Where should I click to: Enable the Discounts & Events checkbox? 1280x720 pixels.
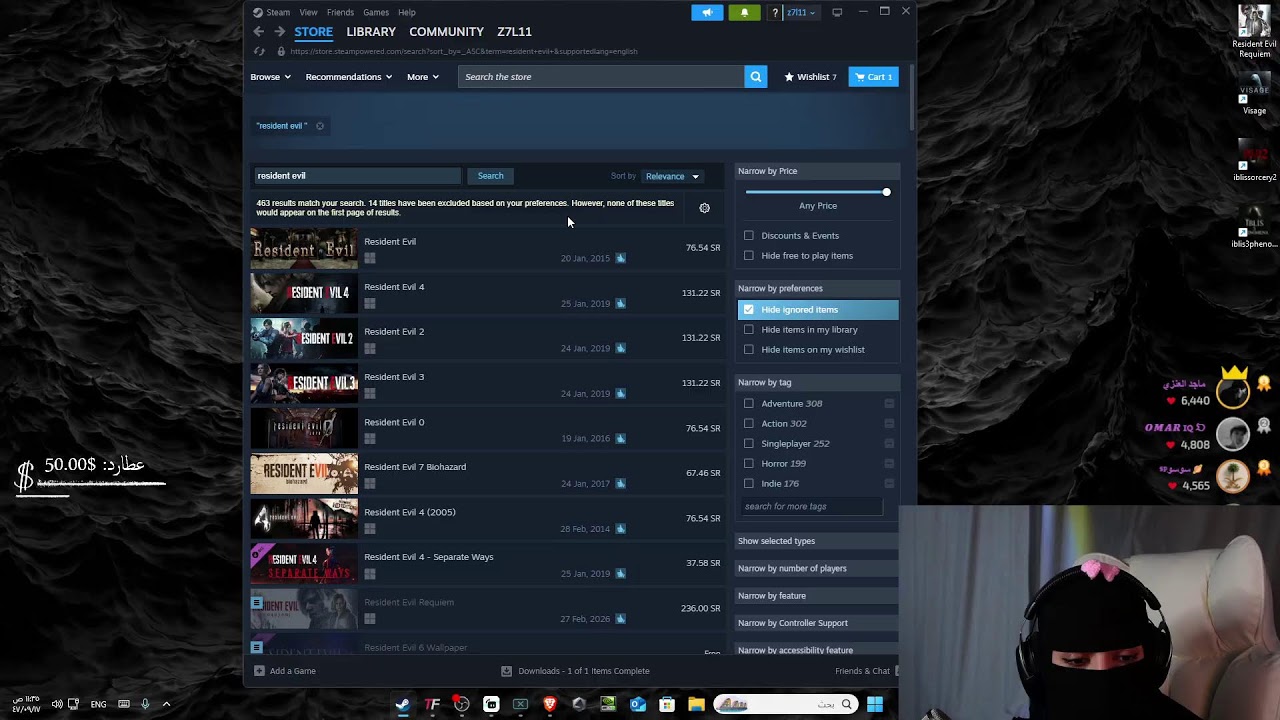pyautogui.click(x=749, y=236)
